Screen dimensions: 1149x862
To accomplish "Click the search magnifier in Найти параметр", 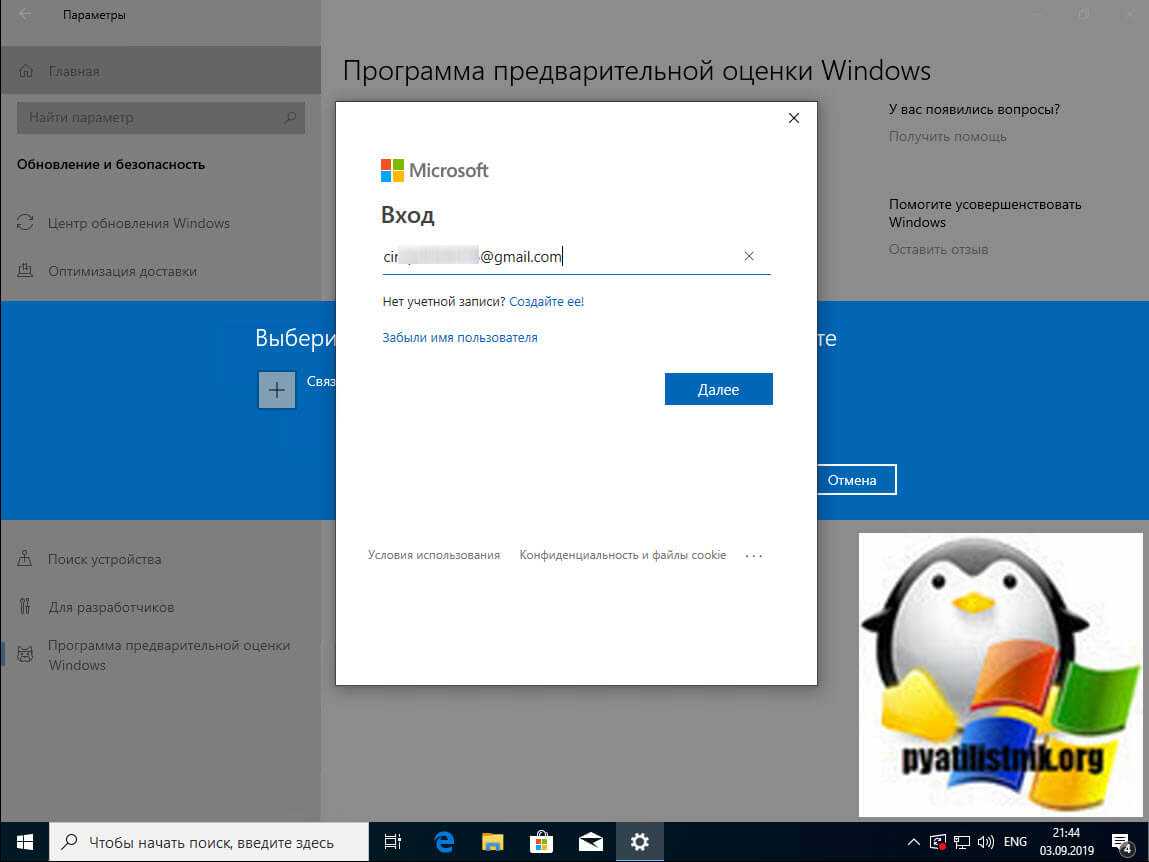I will pos(290,117).
